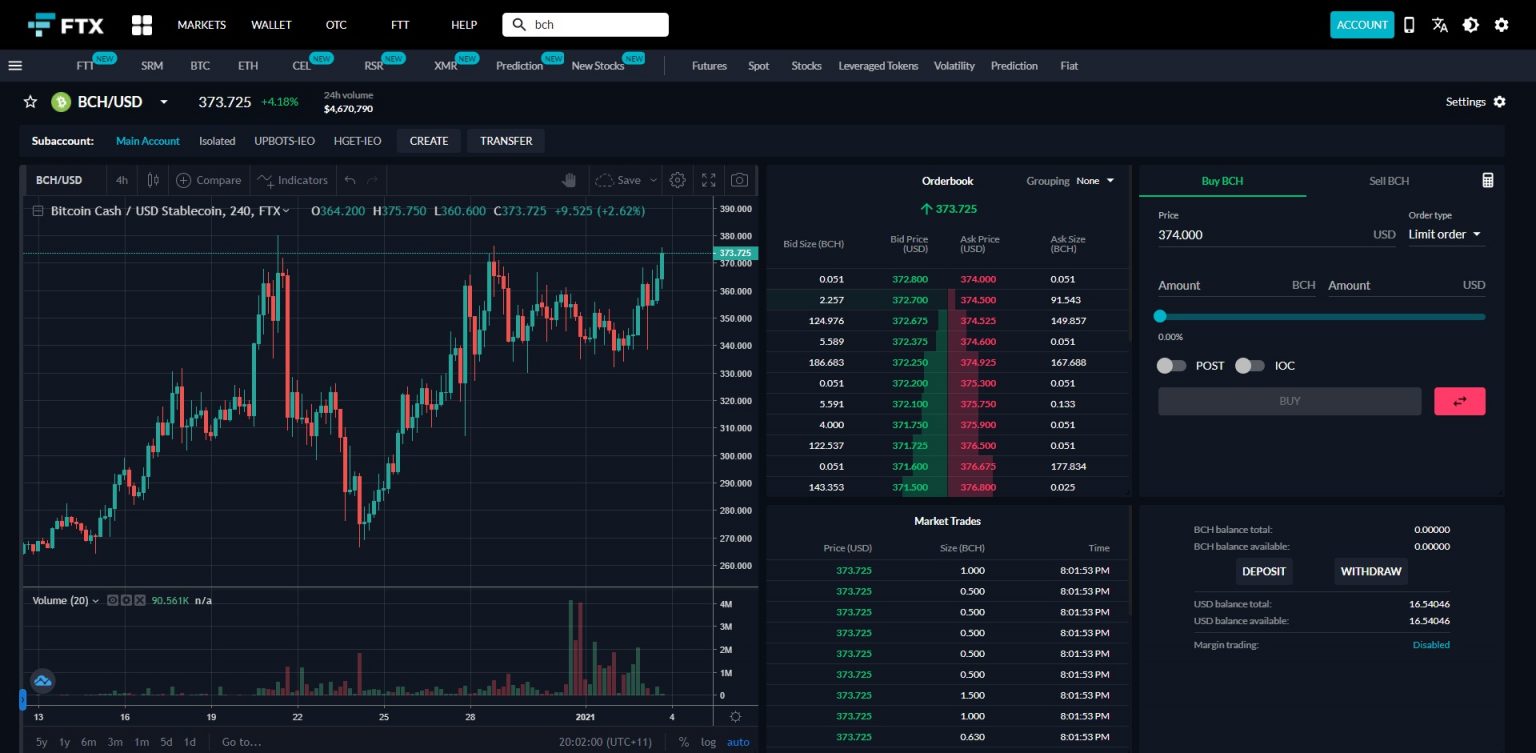Change Order type from Limit order dropdown
Screen dimensions: 1536x753
1444,234
